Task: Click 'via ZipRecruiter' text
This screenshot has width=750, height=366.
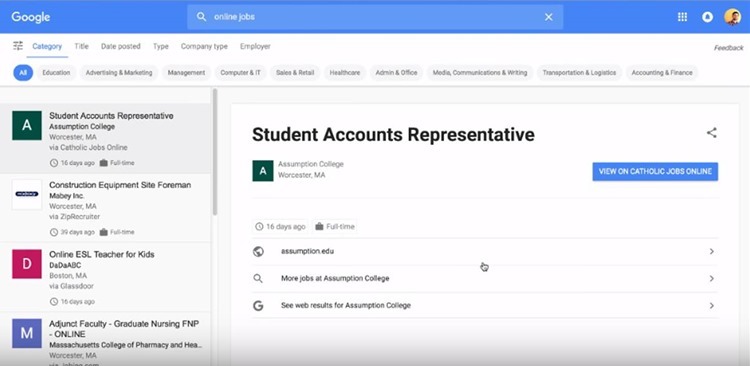Action: click(74, 217)
